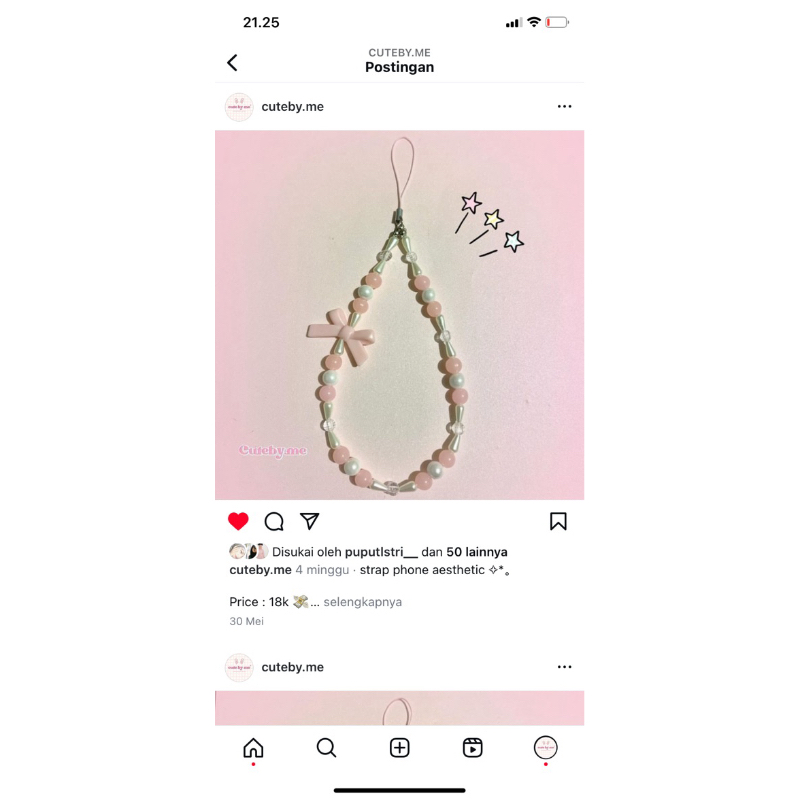Screen dimensions: 800x800
Task: Open the Search tab
Action: coord(327,748)
